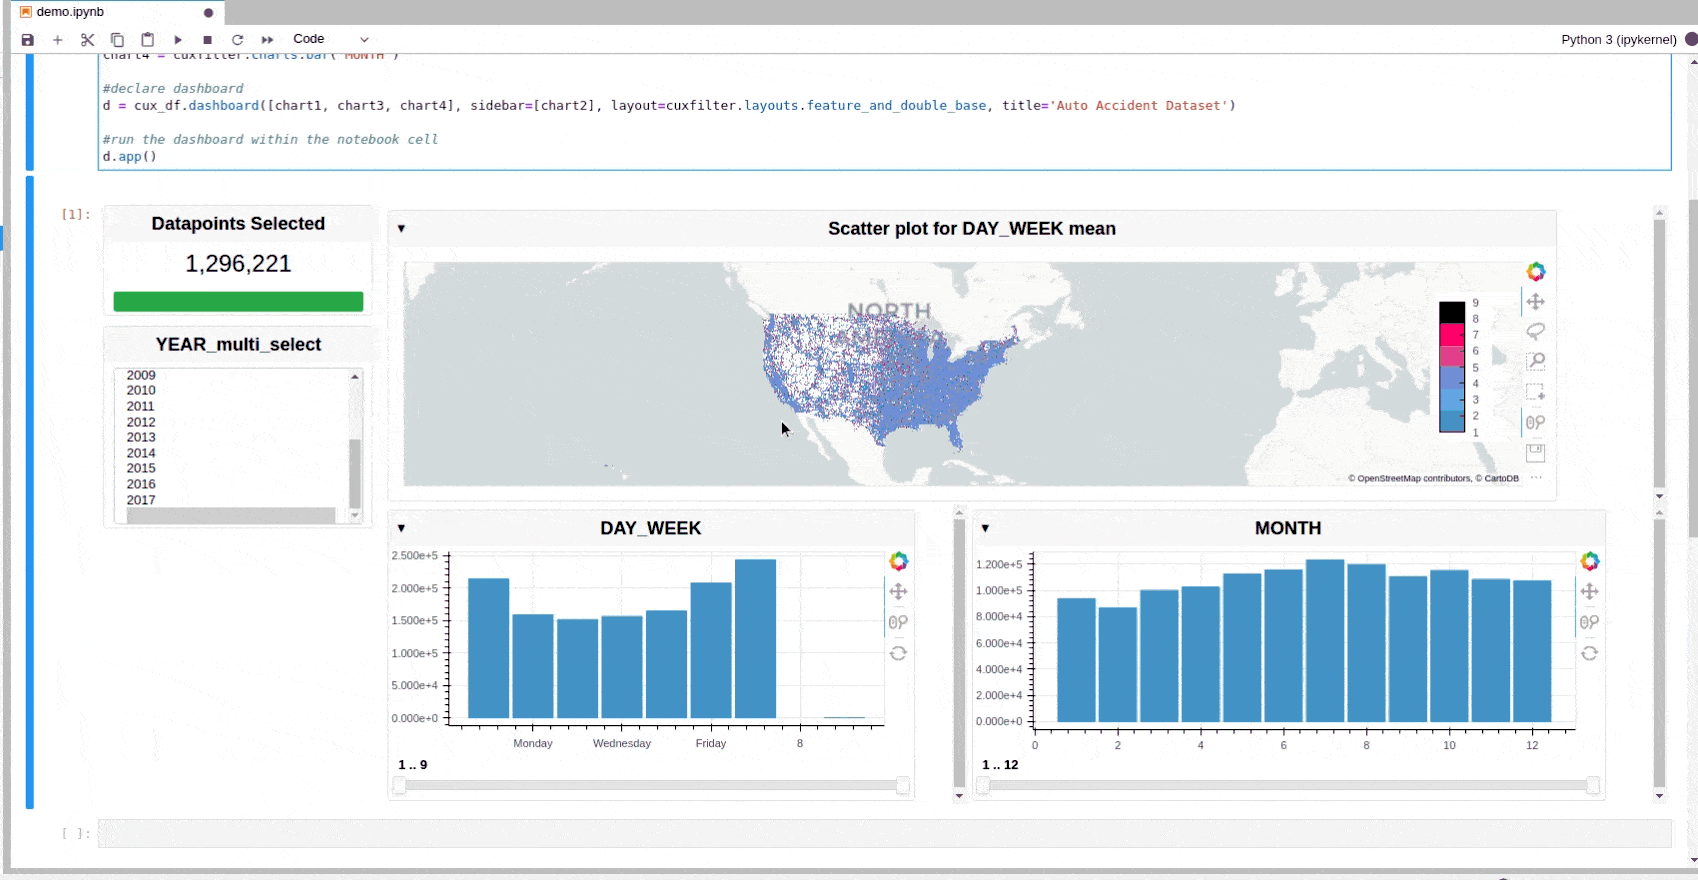Toggle the Pan tool on the MONTH chart

tap(1589, 592)
